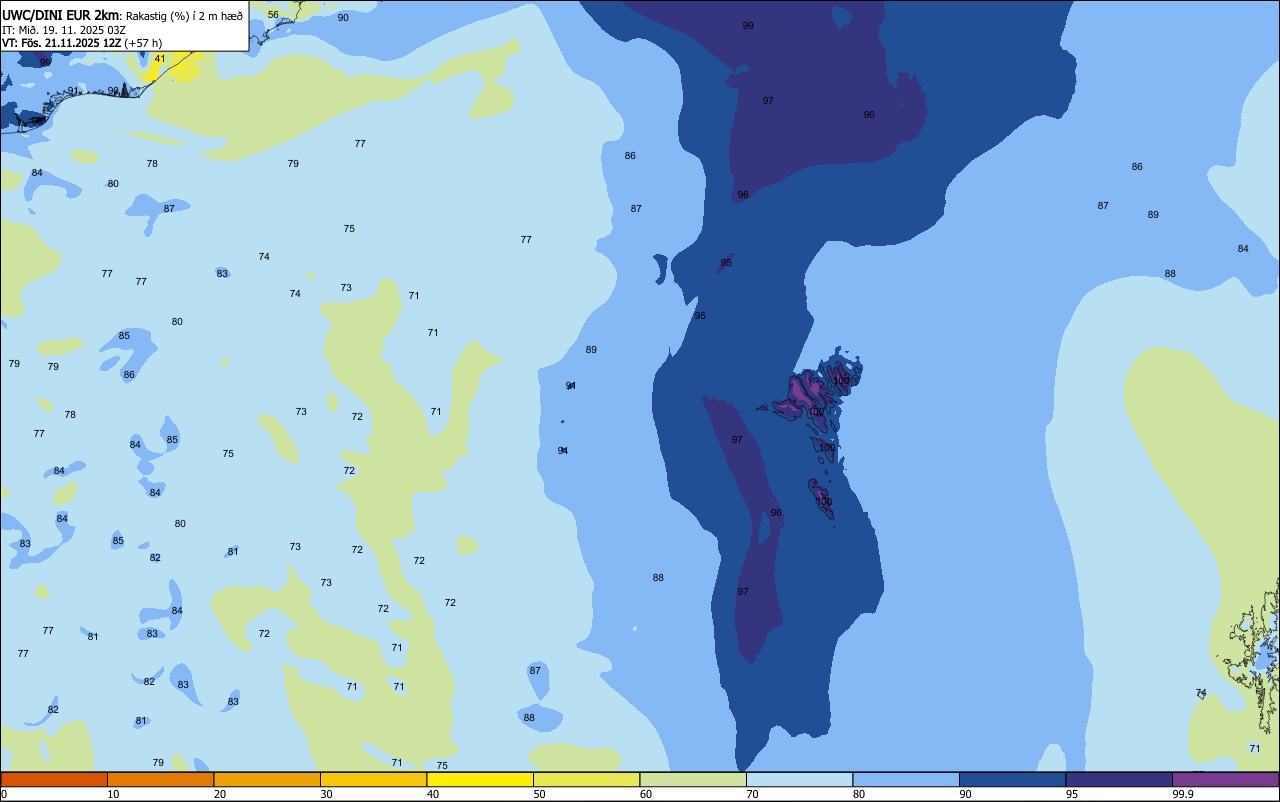The image size is (1280, 802).
Task: Click the '41' humidity value in yellow area
Action: click(160, 59)
